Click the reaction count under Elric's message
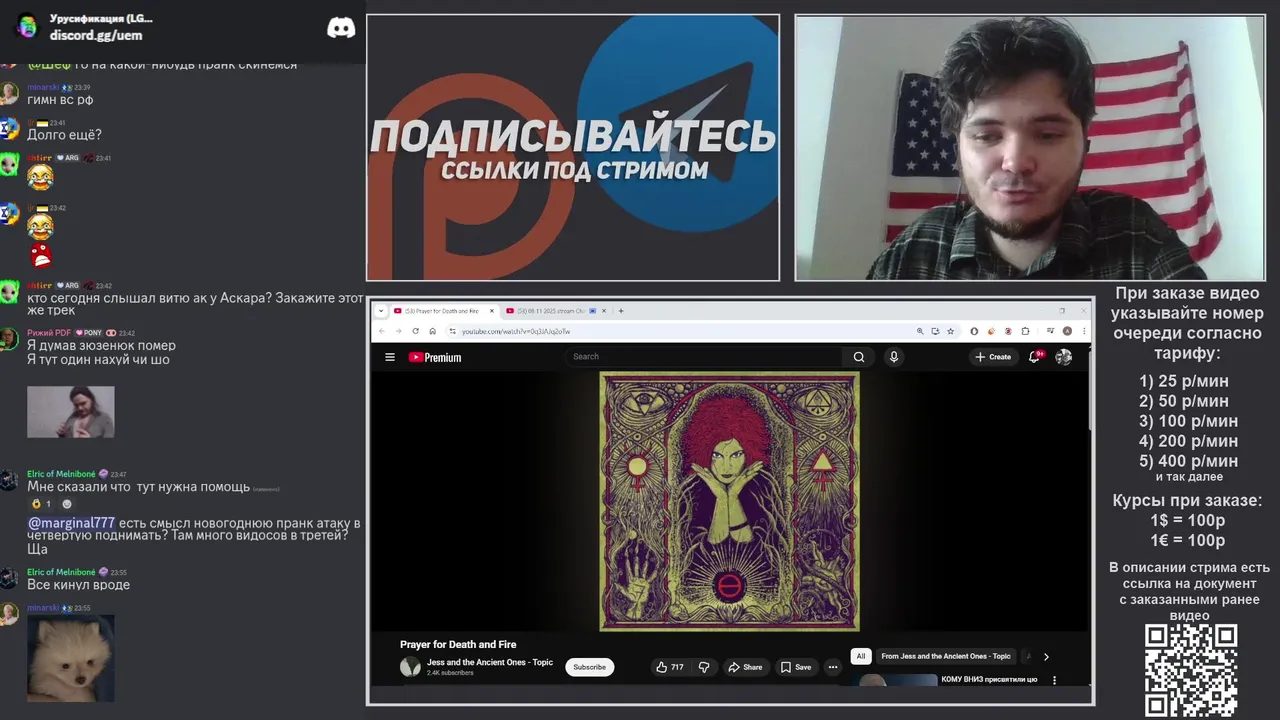The height and width of the screenshot is (720, 1280). click(41, 504)
